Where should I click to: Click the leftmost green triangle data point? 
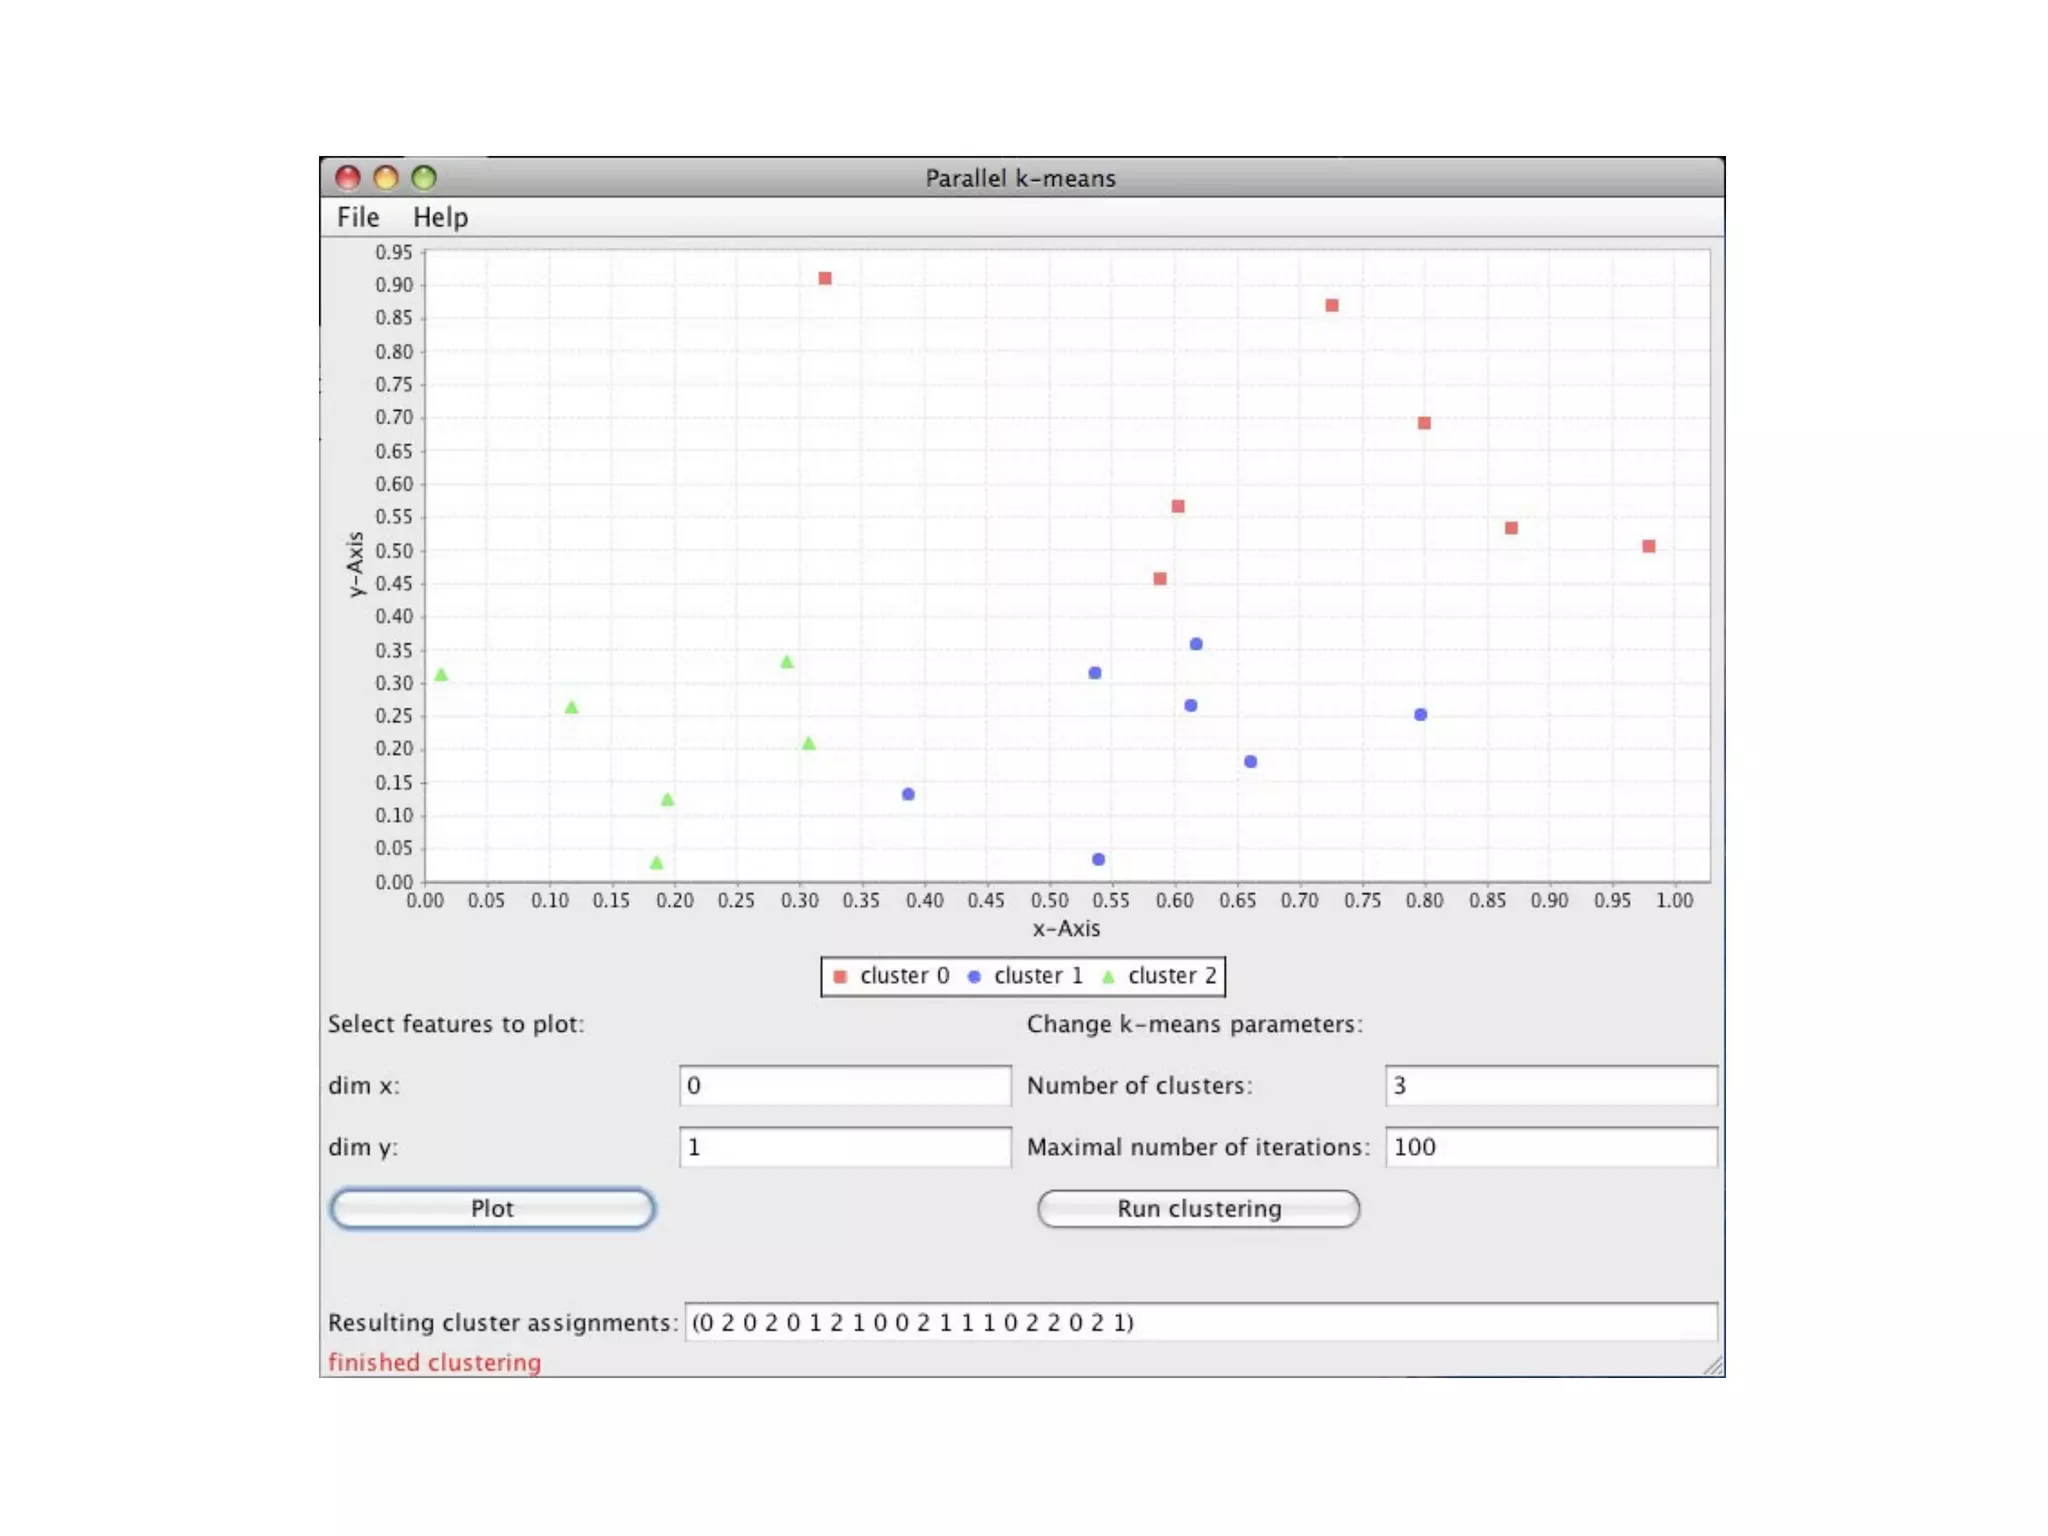point(441,675)
